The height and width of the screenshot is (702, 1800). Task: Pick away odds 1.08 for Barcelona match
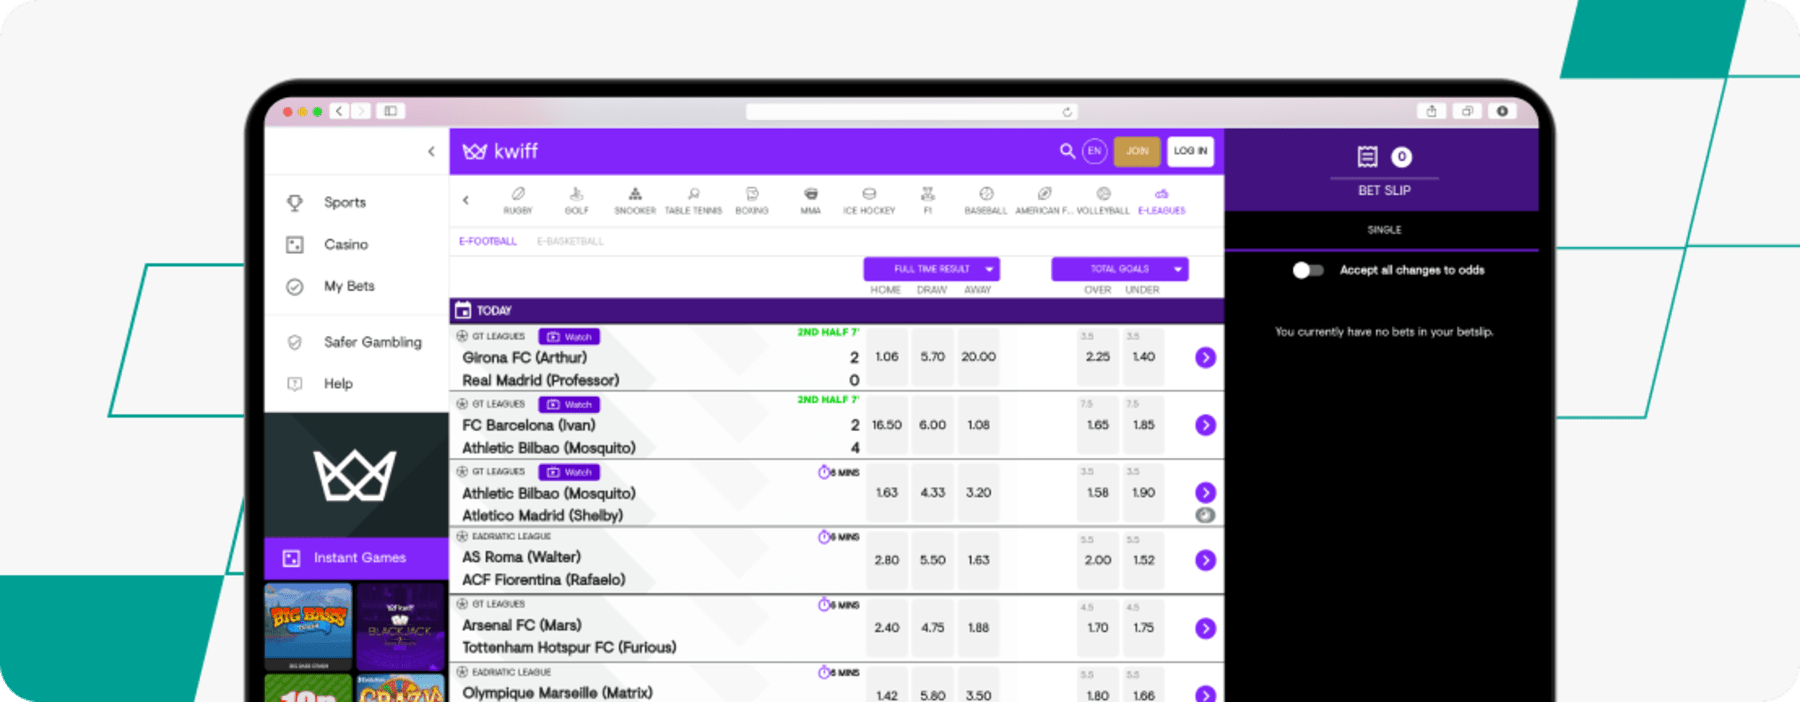[x=979, y=425]
